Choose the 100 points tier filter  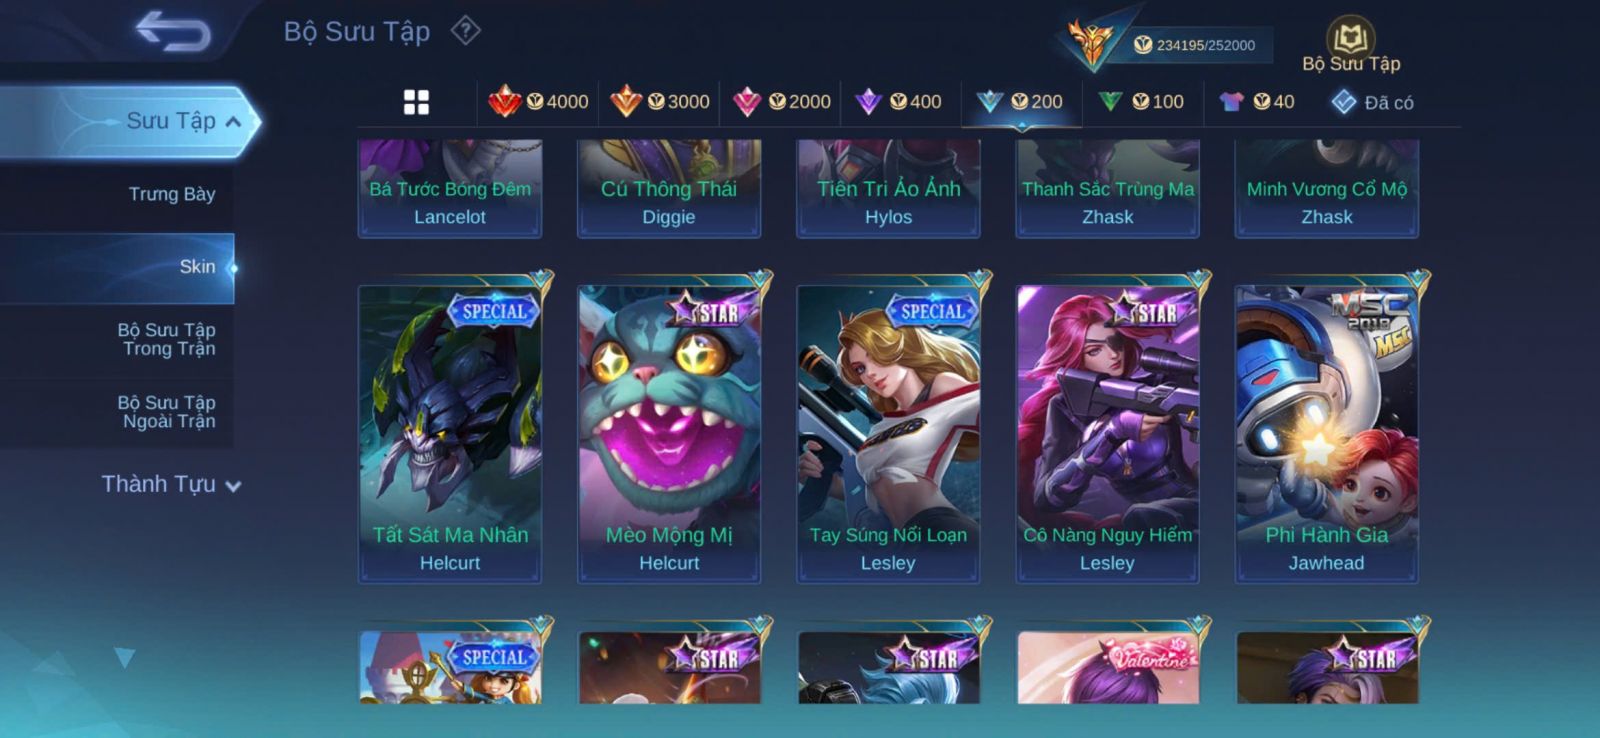click(x=1141, y=101)
